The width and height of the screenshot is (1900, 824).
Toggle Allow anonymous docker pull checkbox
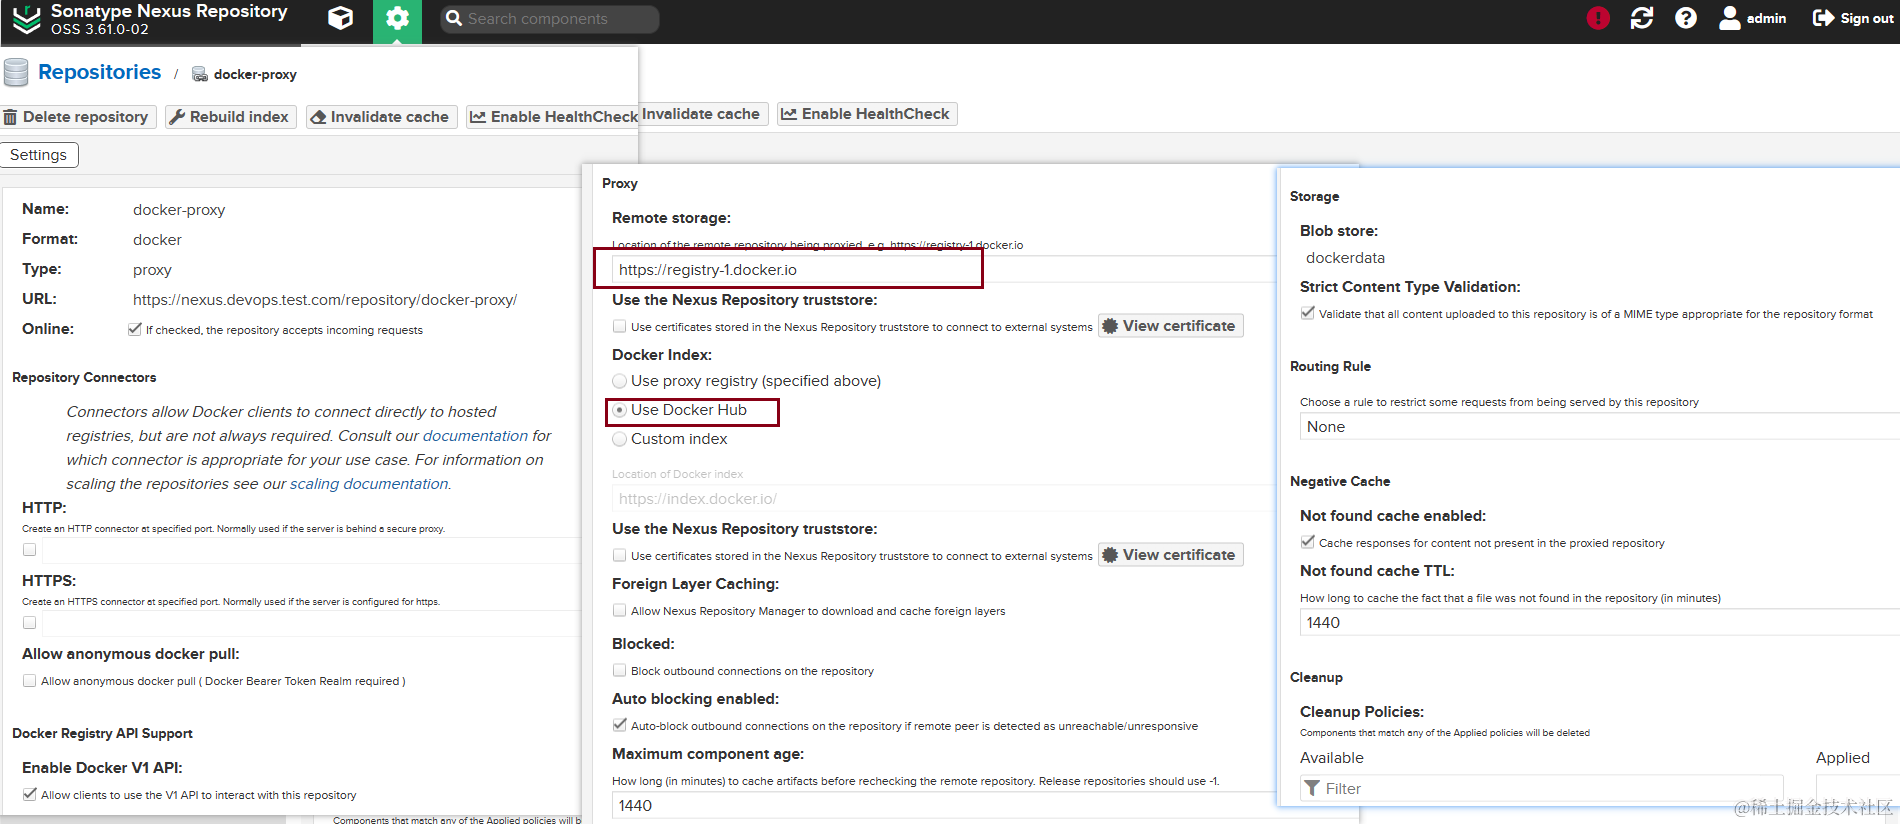click(x=29, y=681)
